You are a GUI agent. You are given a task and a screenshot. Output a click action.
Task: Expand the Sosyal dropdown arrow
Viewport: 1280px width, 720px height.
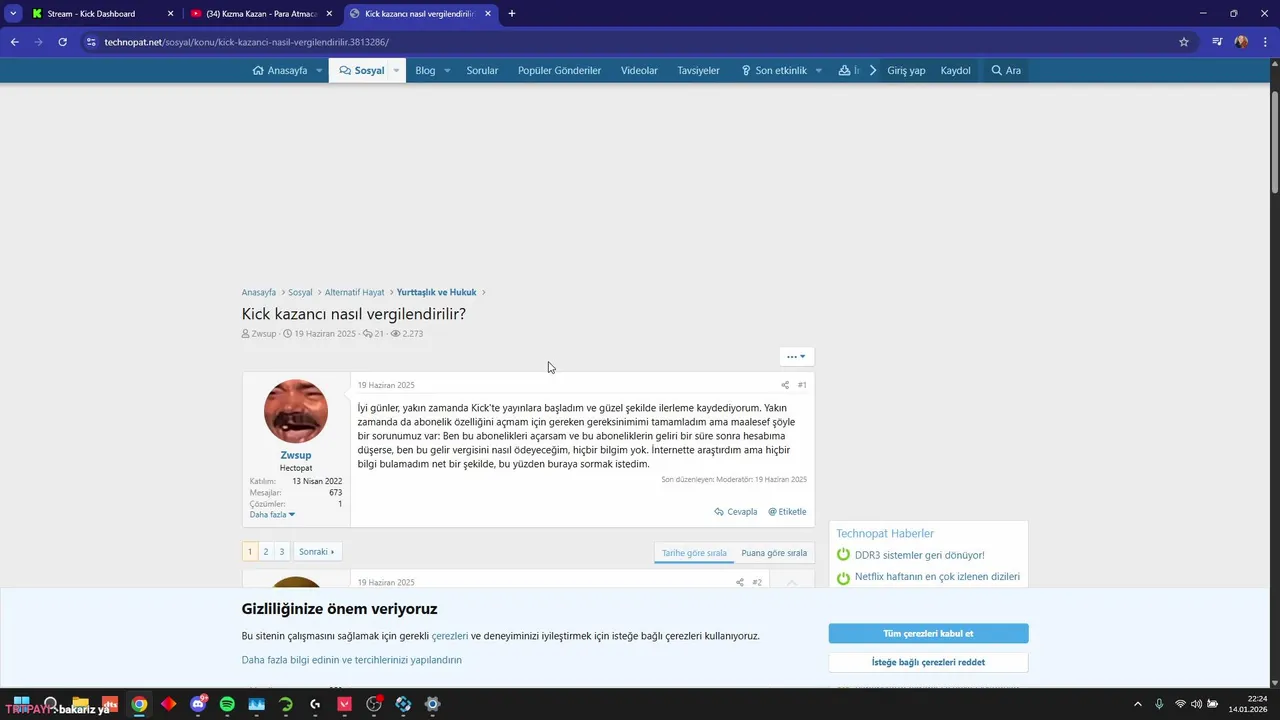(396, 71)
